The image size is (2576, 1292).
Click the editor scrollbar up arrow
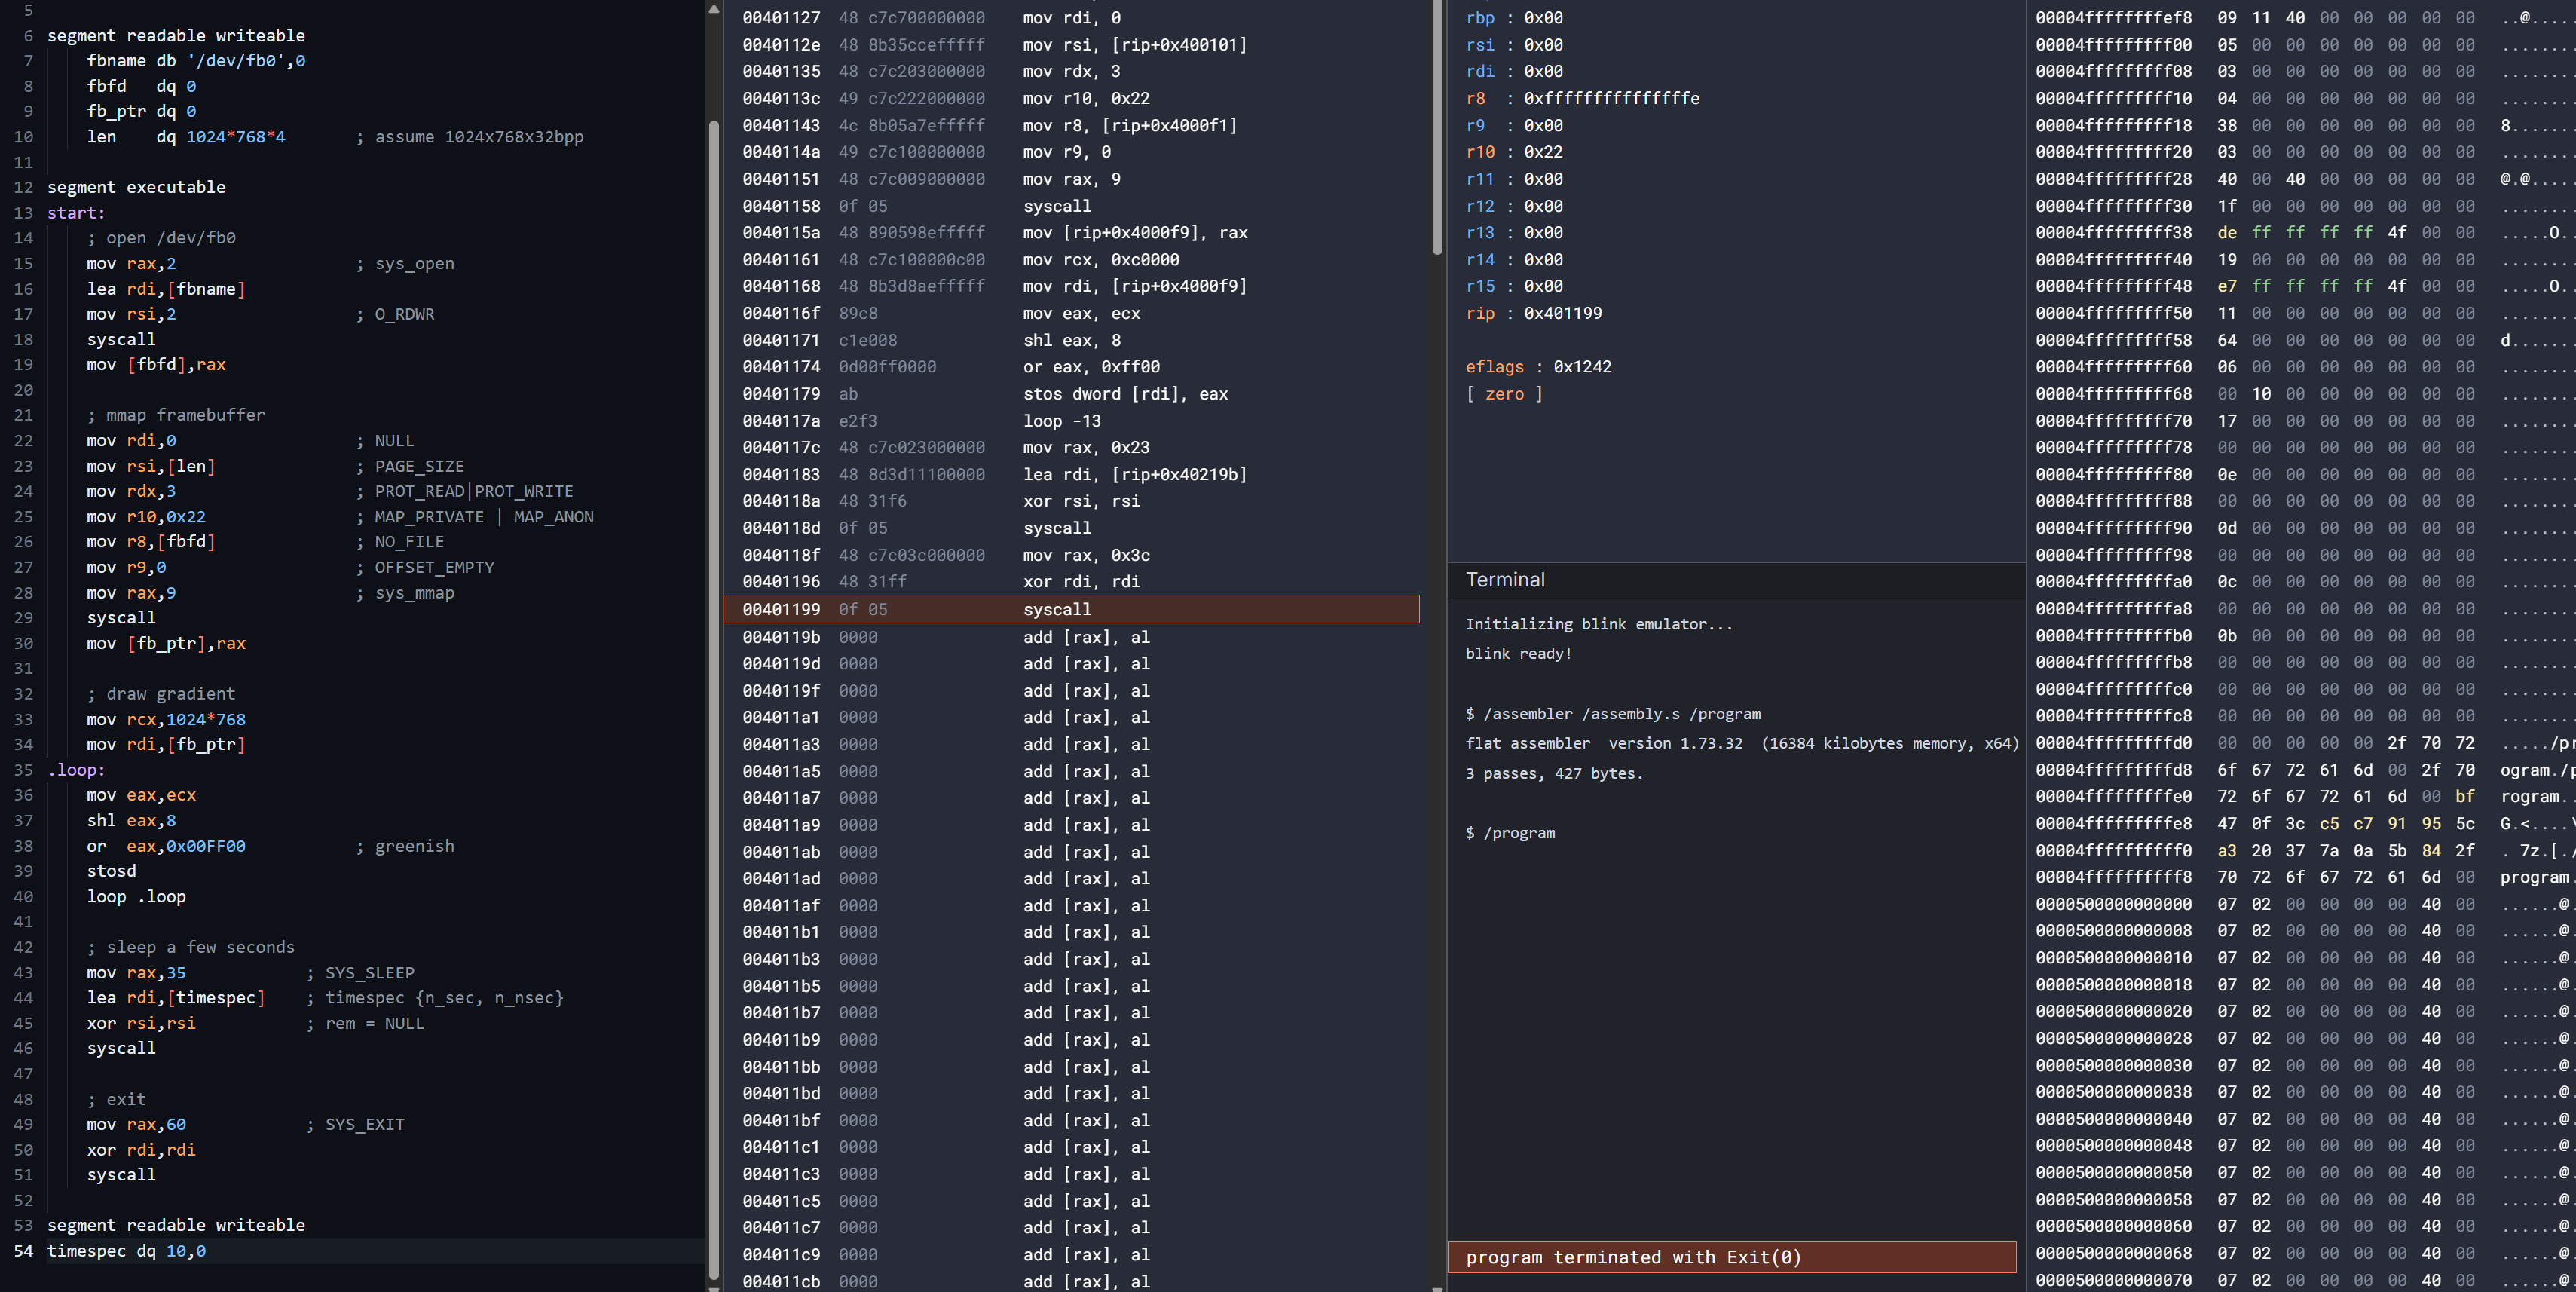714,9
